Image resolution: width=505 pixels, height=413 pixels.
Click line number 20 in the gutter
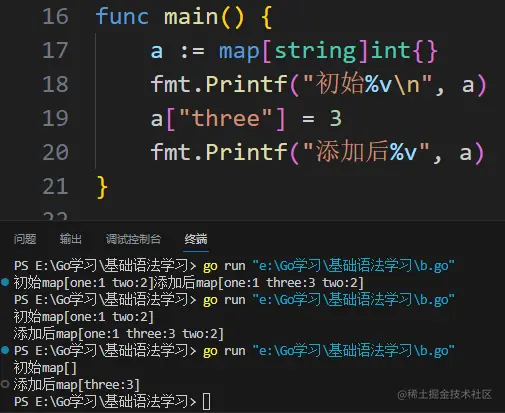tap(55, 152)
